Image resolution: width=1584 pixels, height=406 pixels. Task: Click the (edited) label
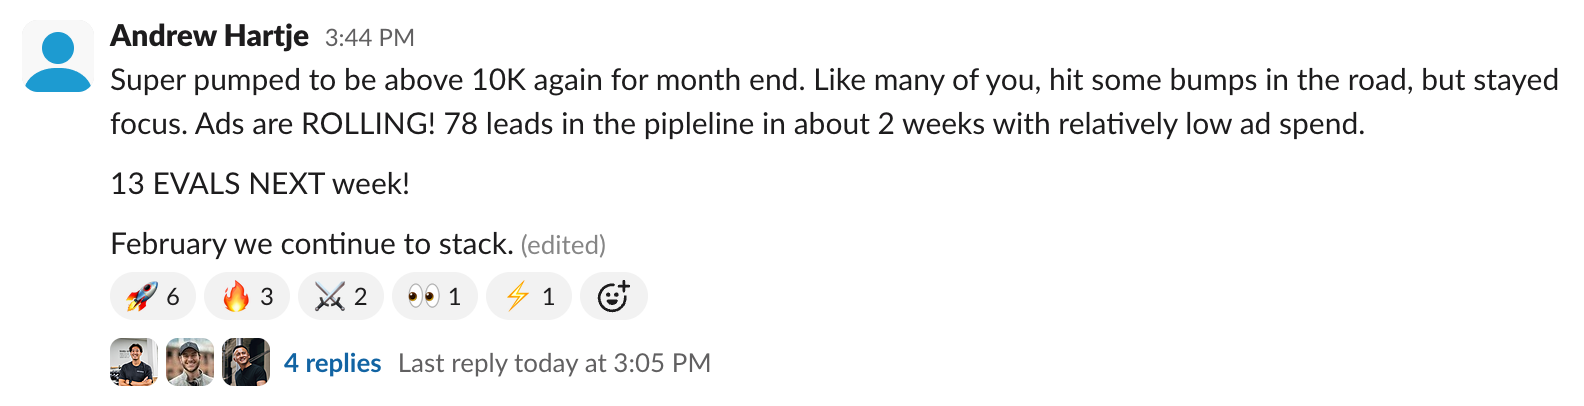point(563,245)
